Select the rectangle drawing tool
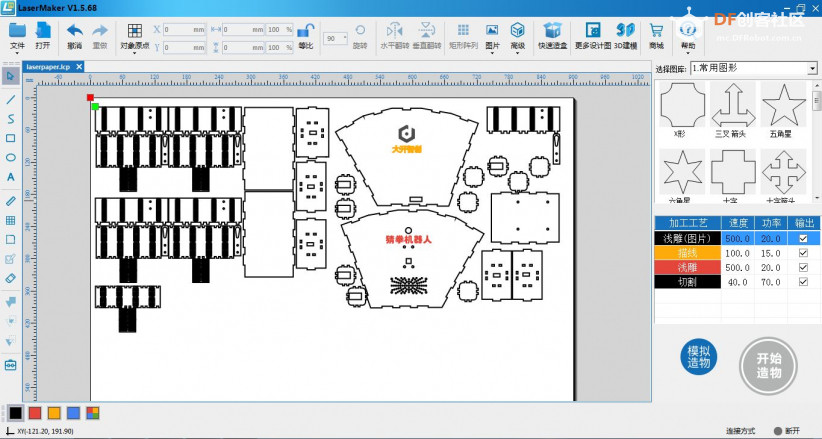This screenshot has width=822, height=439. pyautogui.click(x=10, y=138)
